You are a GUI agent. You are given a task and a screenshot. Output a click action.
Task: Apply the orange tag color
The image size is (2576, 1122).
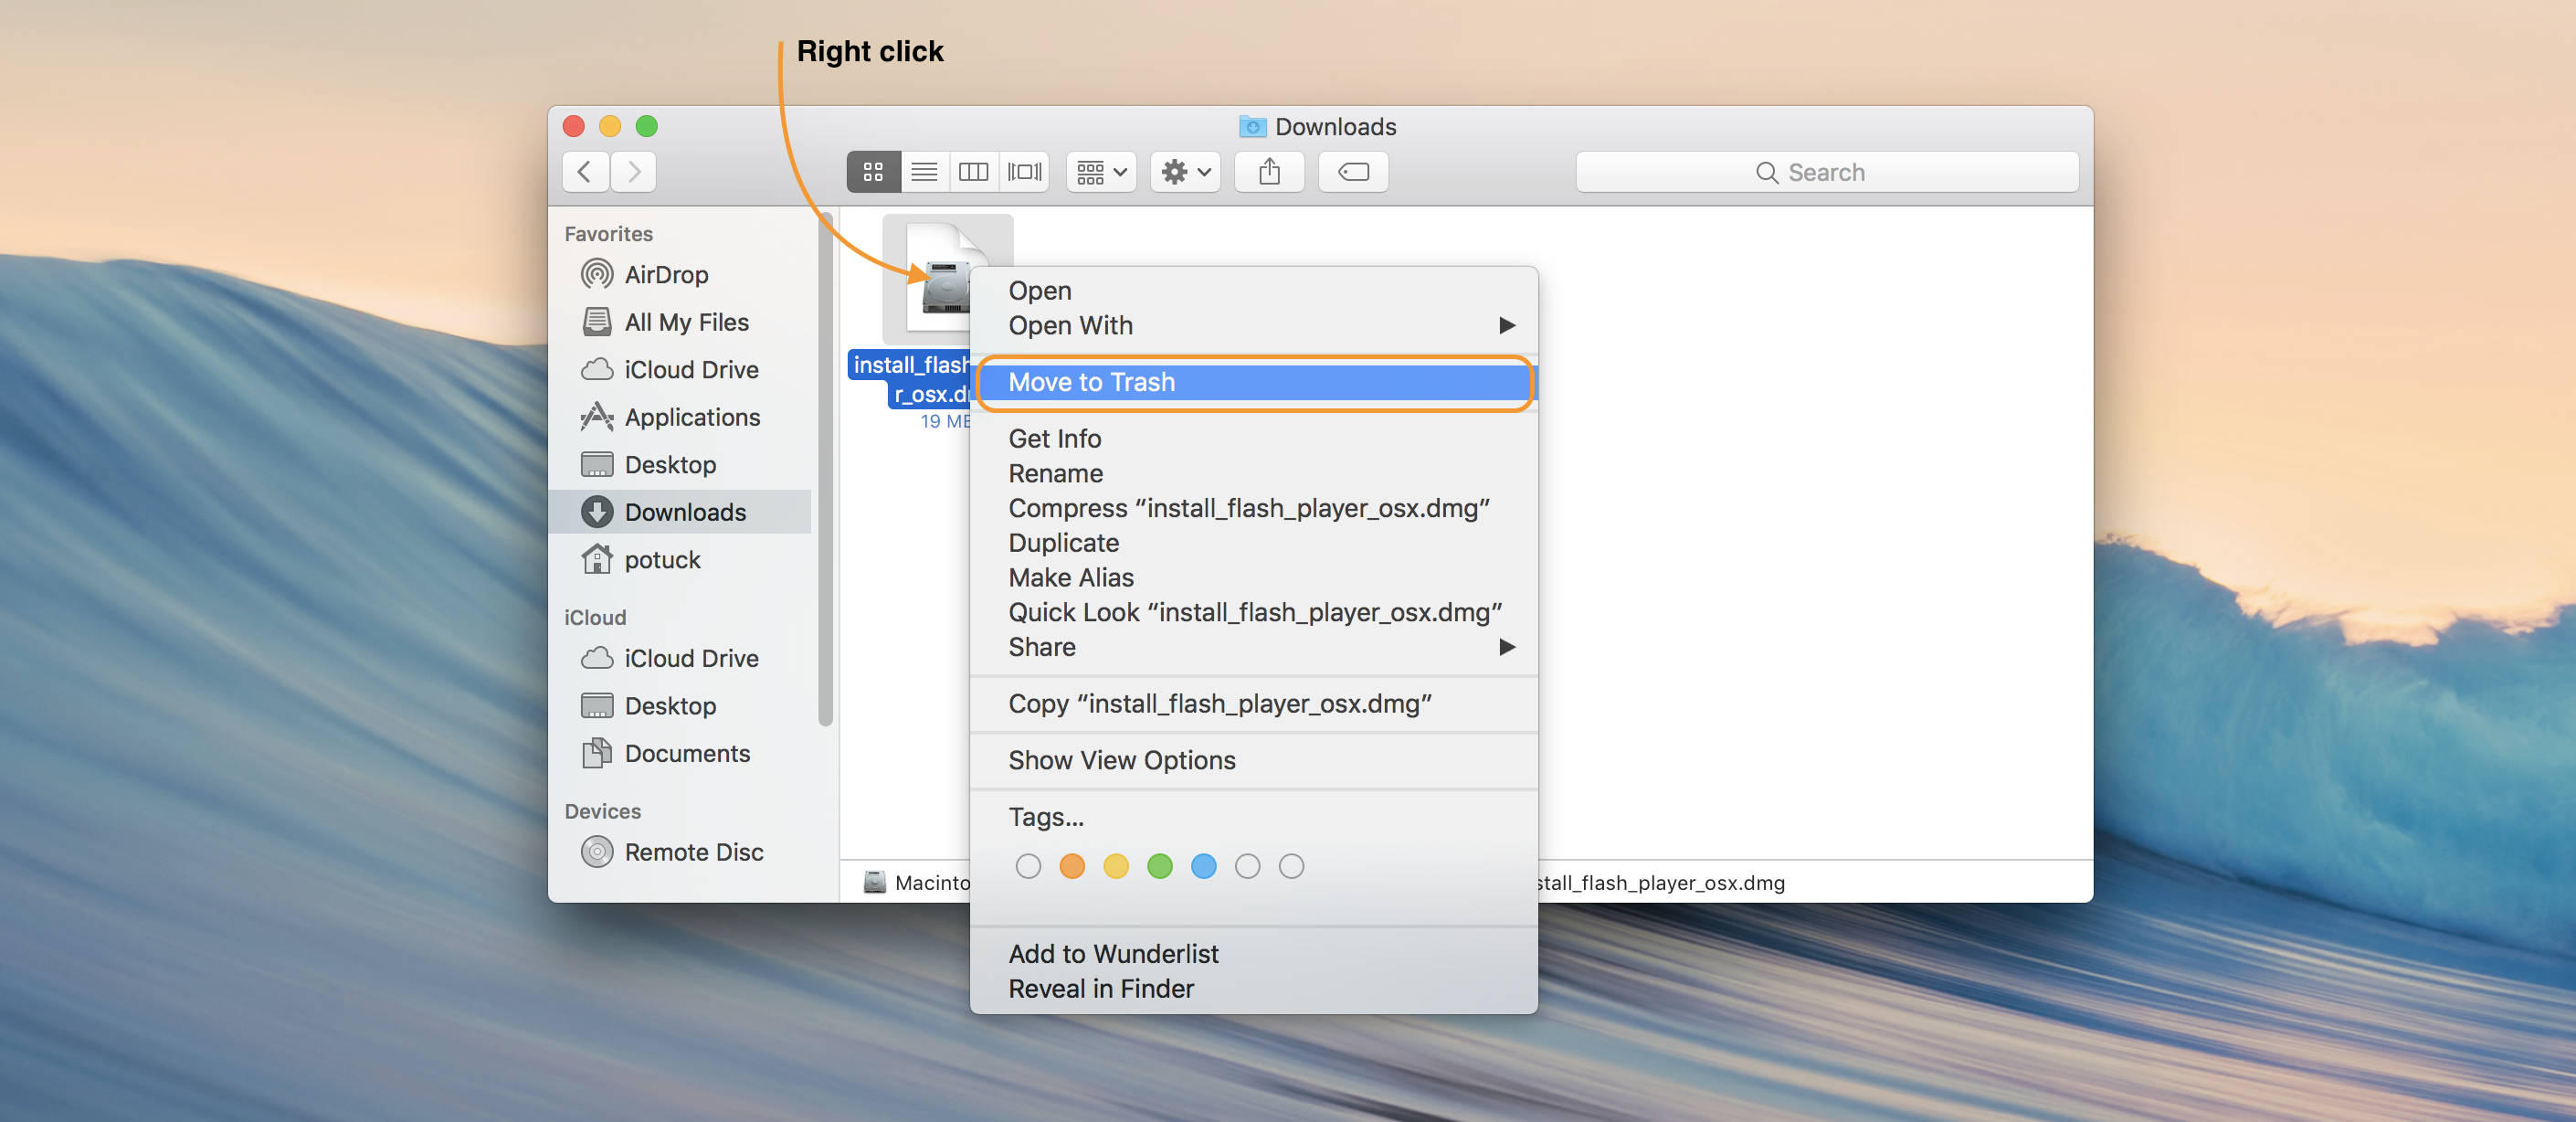click(1071, 866)
